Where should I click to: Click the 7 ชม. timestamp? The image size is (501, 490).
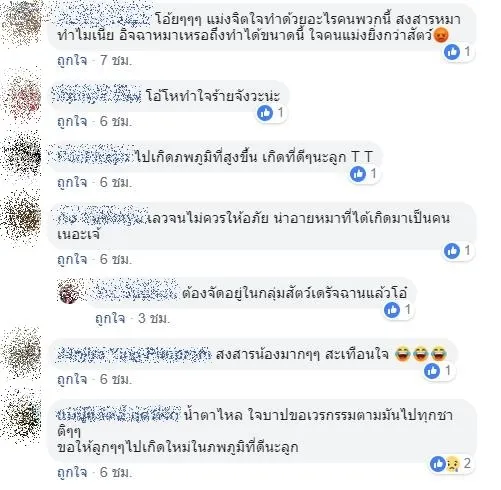point(116,61)
